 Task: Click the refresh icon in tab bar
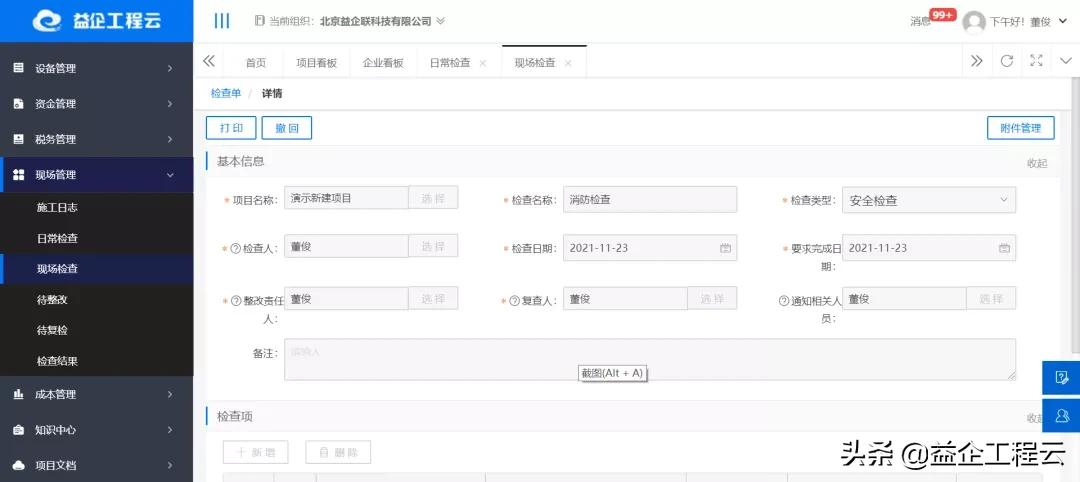(x=1007, y=61)
